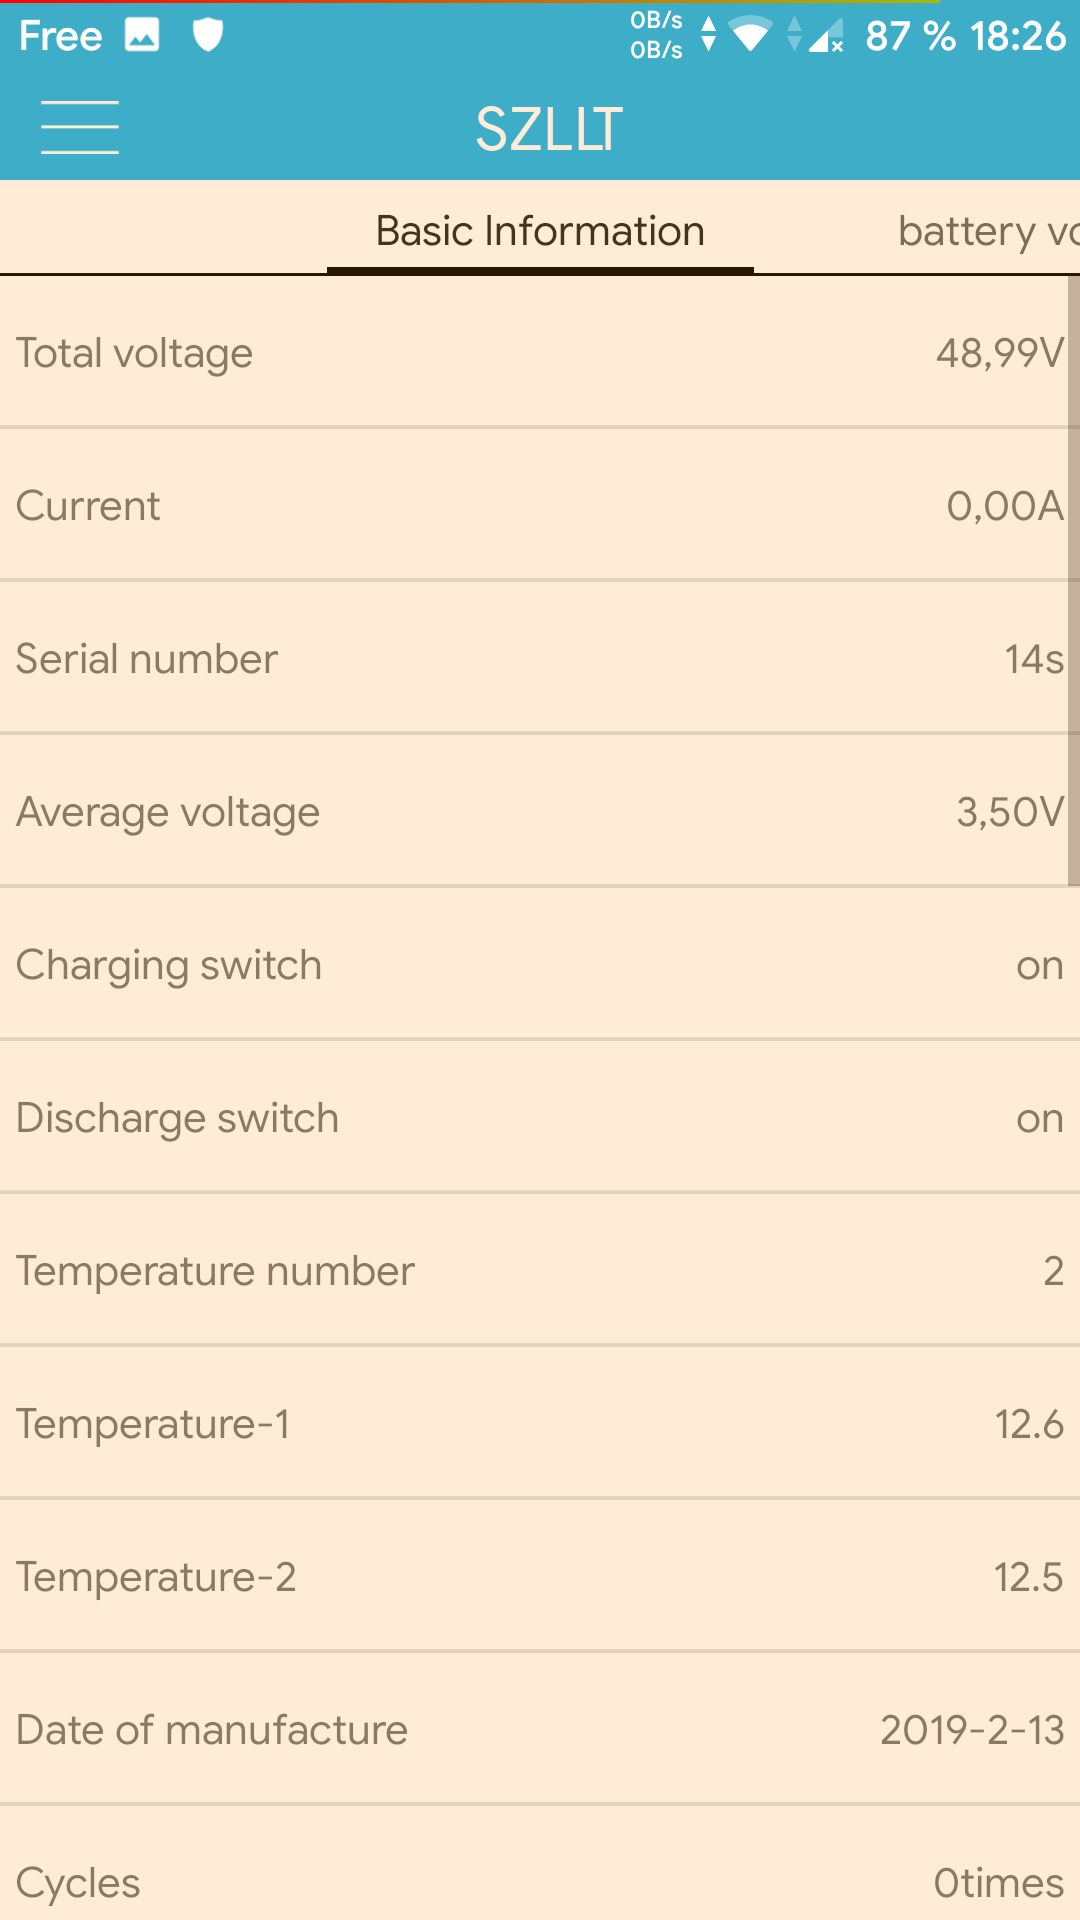The width and height of the screenshot is (1080, 1920).
Task: Click the vertical scrollbar thumb
Action: (x=1074, y=581)
